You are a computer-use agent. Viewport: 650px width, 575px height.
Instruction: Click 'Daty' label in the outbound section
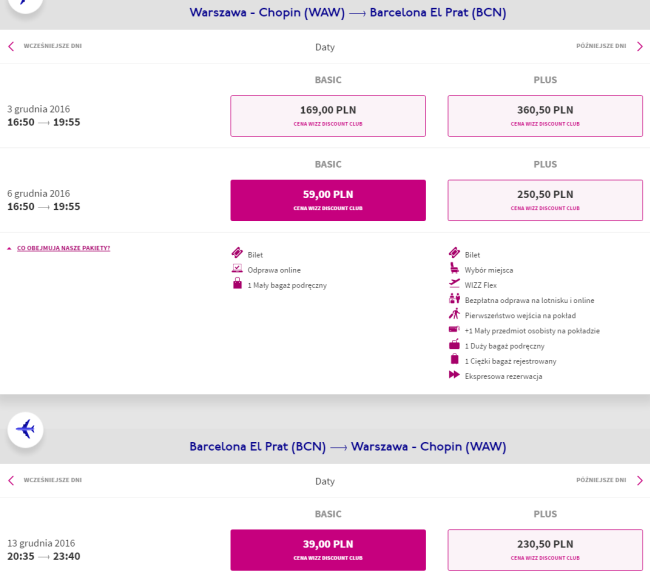point(325,47)
